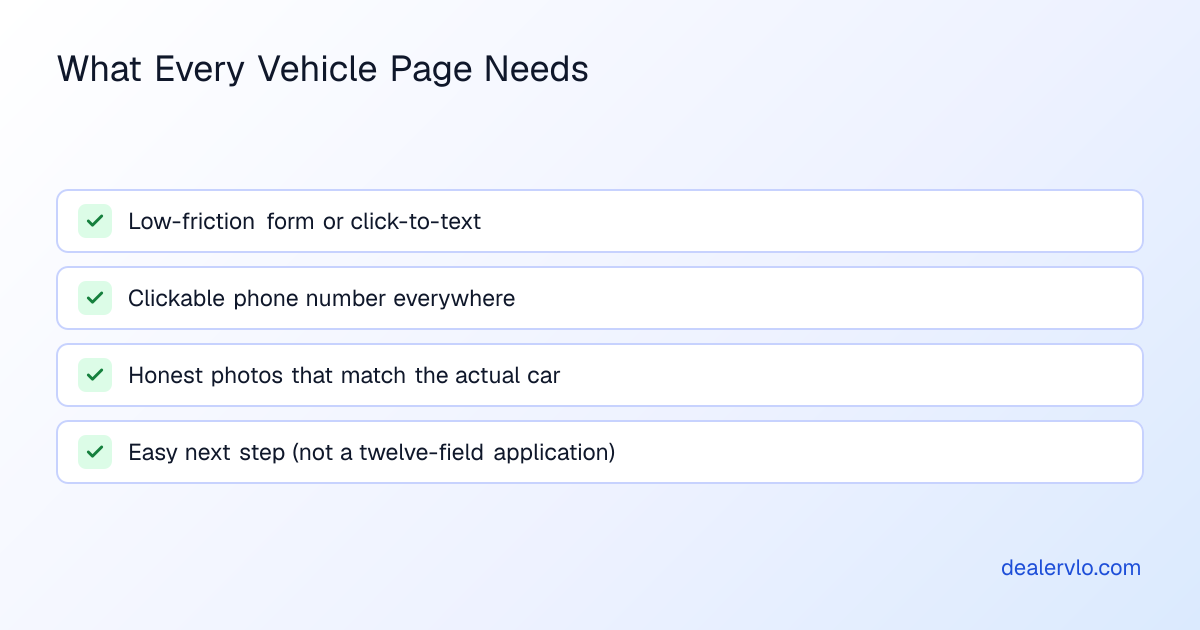1200x630 pixels.
Task: Select the Clickable phone number everywhere text
Action: point(322,298)
